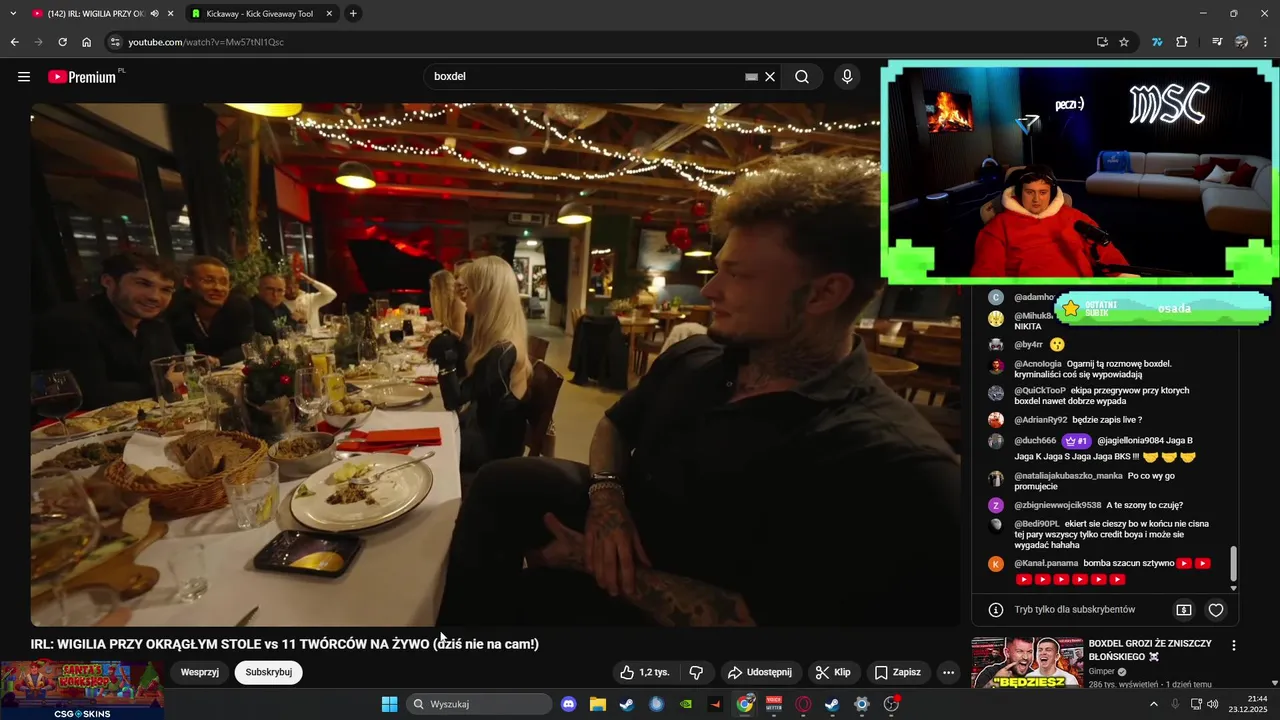Go back in browser history
The height and width of the screenshot is (720, 1280).
pos(15,42)
